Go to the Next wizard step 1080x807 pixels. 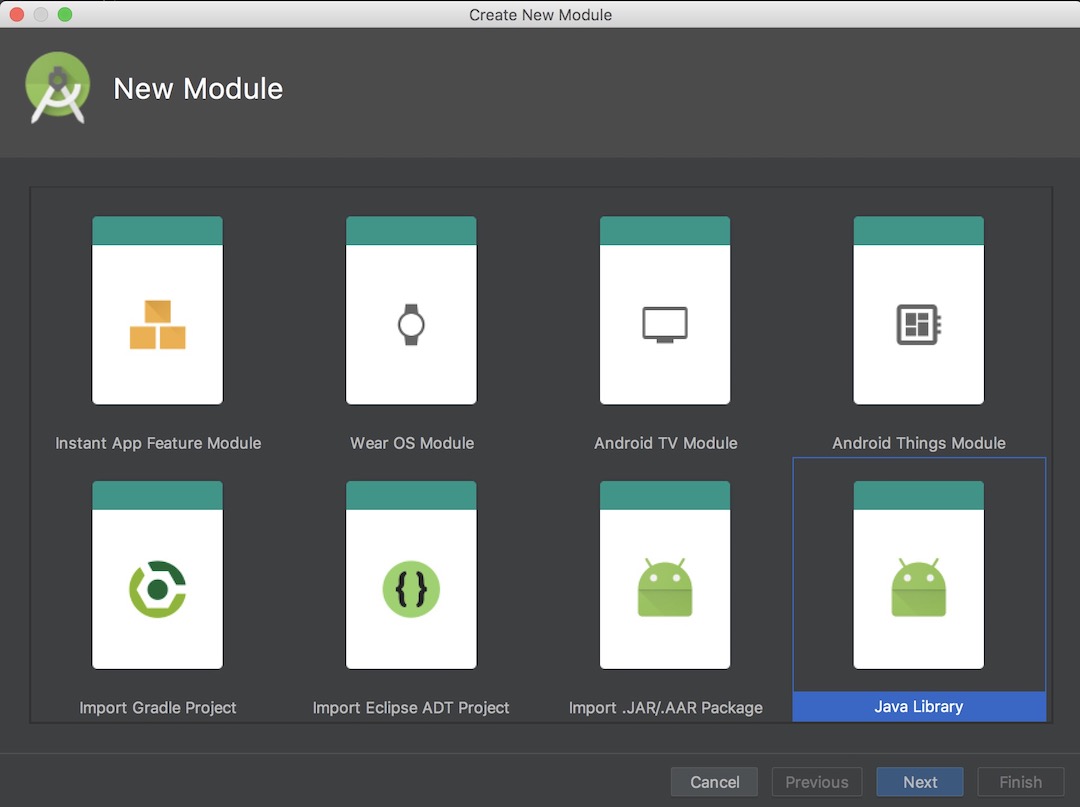920,782
